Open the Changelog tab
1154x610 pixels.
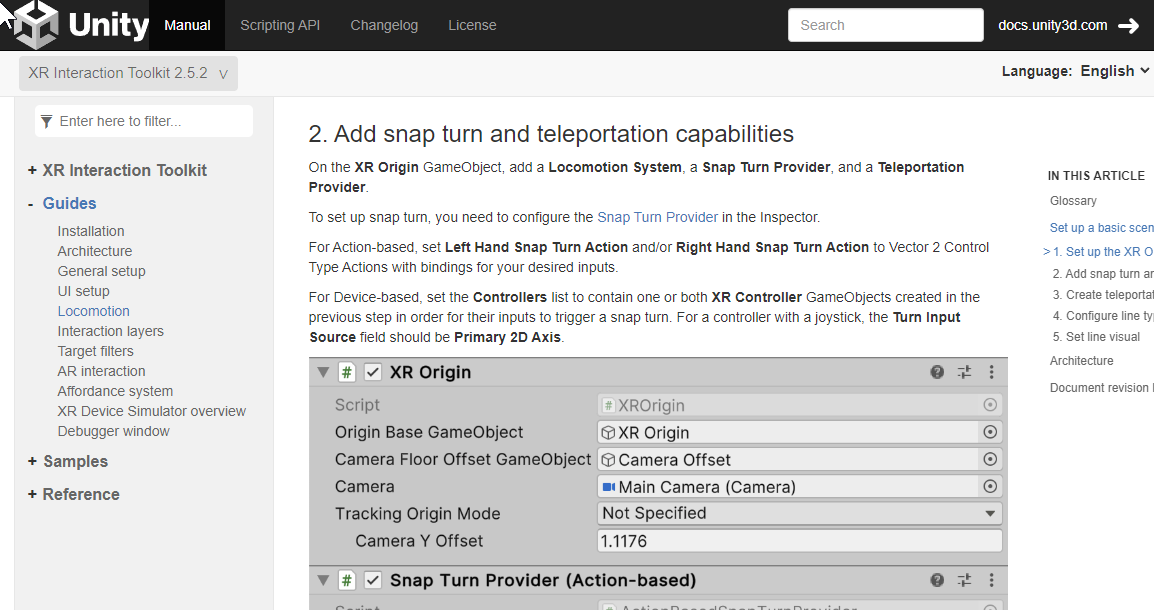384,25
